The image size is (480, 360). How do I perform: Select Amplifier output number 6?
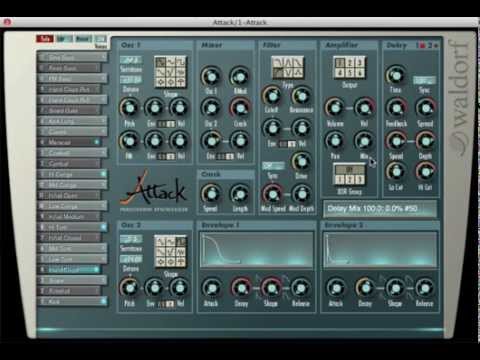point(359,72)
